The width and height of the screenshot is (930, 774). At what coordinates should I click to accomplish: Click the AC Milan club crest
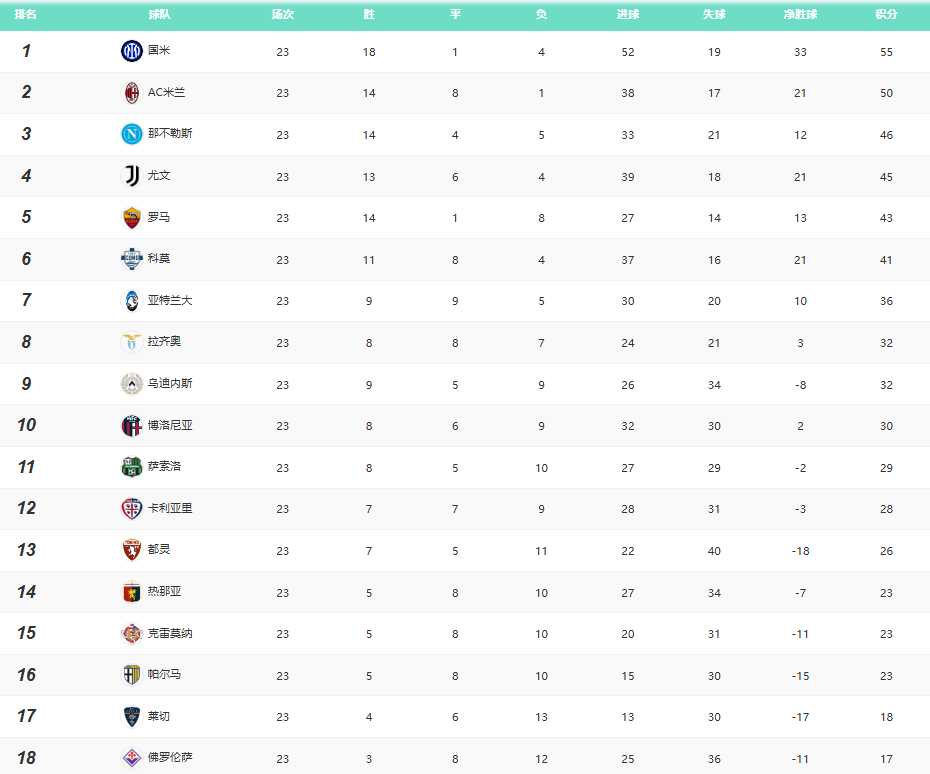(x=132, y=93)
